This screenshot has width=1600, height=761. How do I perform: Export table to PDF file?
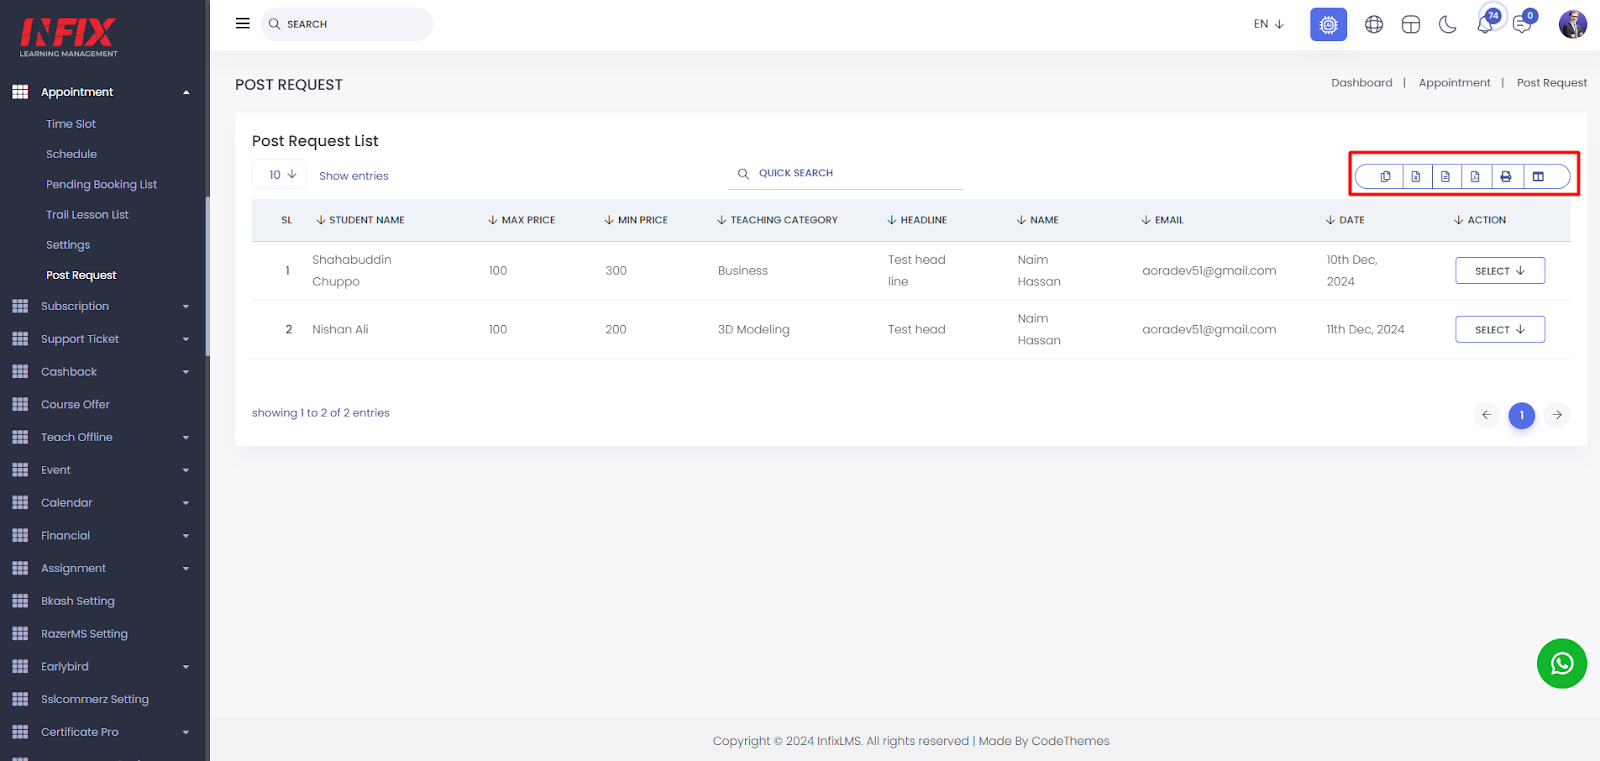click(1475, 177)
